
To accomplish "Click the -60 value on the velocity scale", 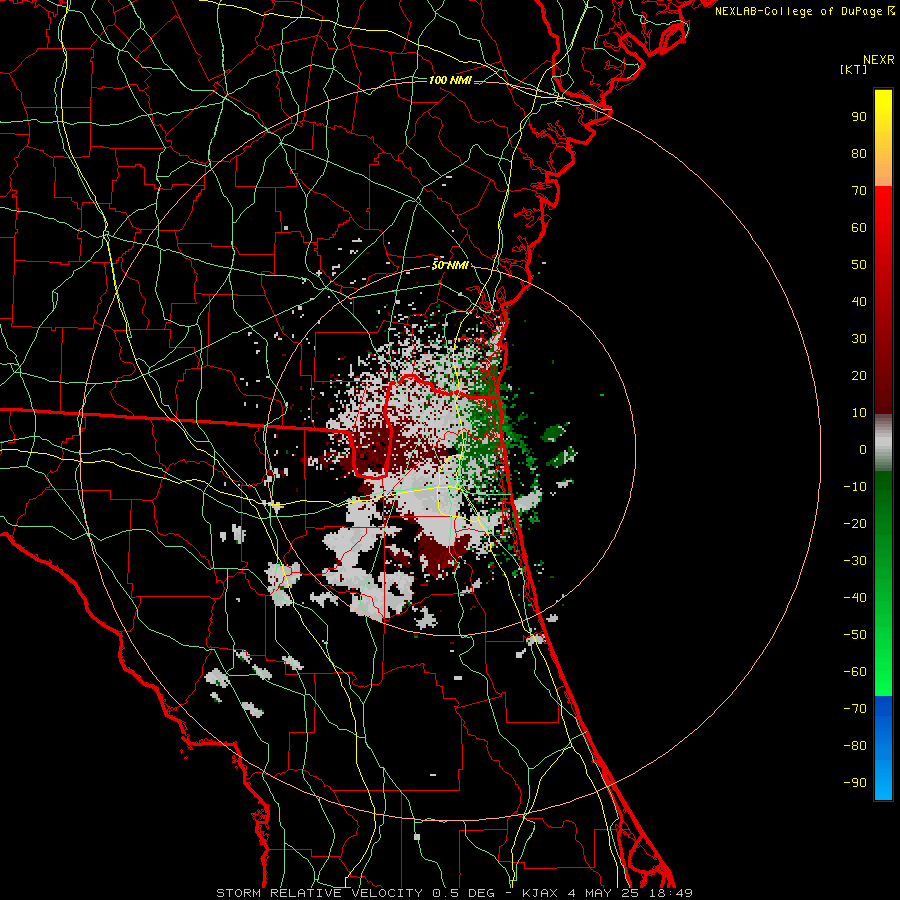I will tap(855, 672).
